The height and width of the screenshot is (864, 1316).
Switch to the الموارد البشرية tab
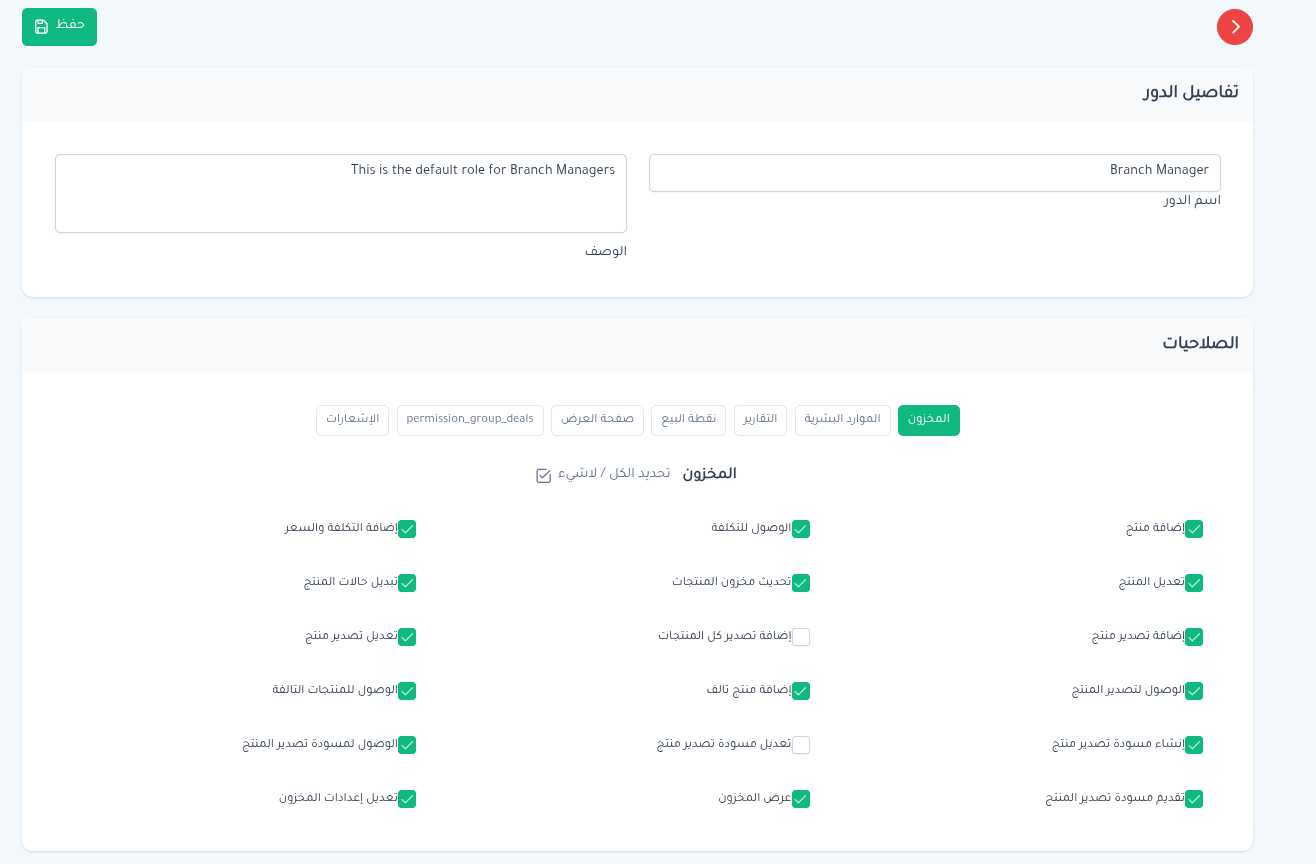[842, 420]
